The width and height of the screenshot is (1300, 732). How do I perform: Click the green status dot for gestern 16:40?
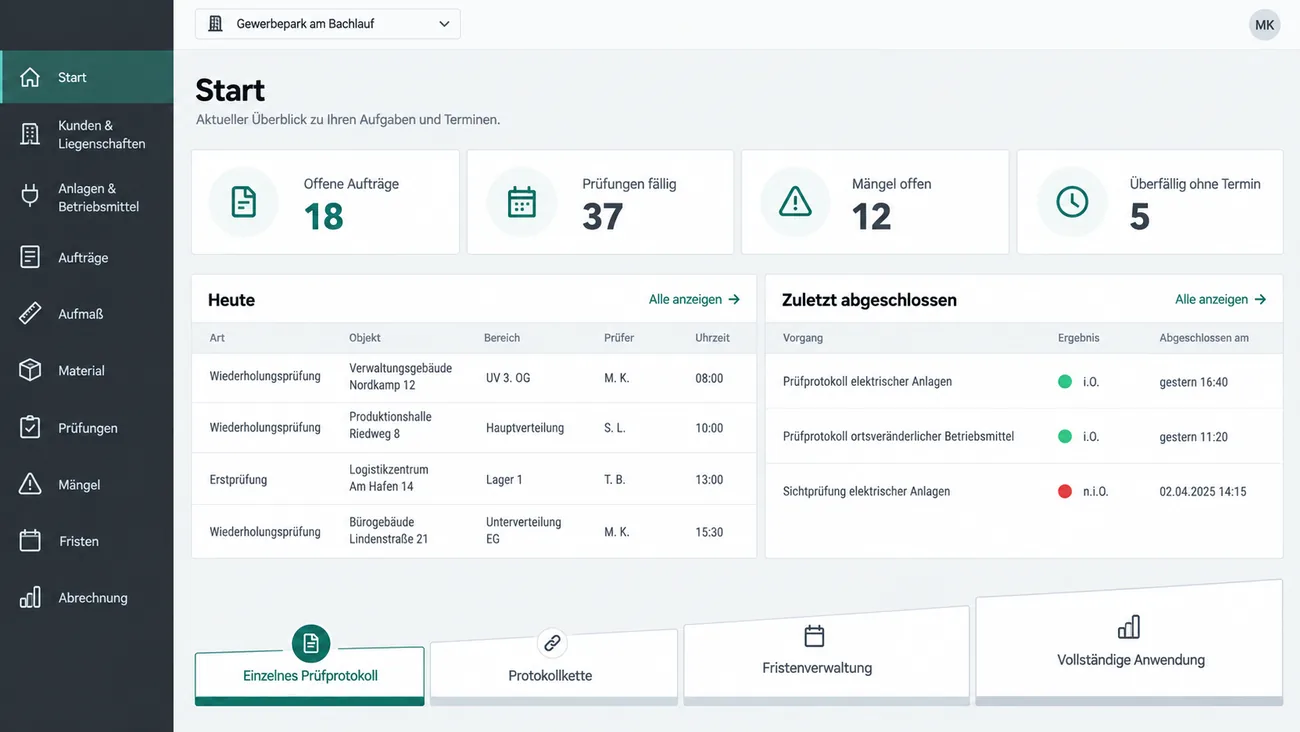click(1065, 381)
